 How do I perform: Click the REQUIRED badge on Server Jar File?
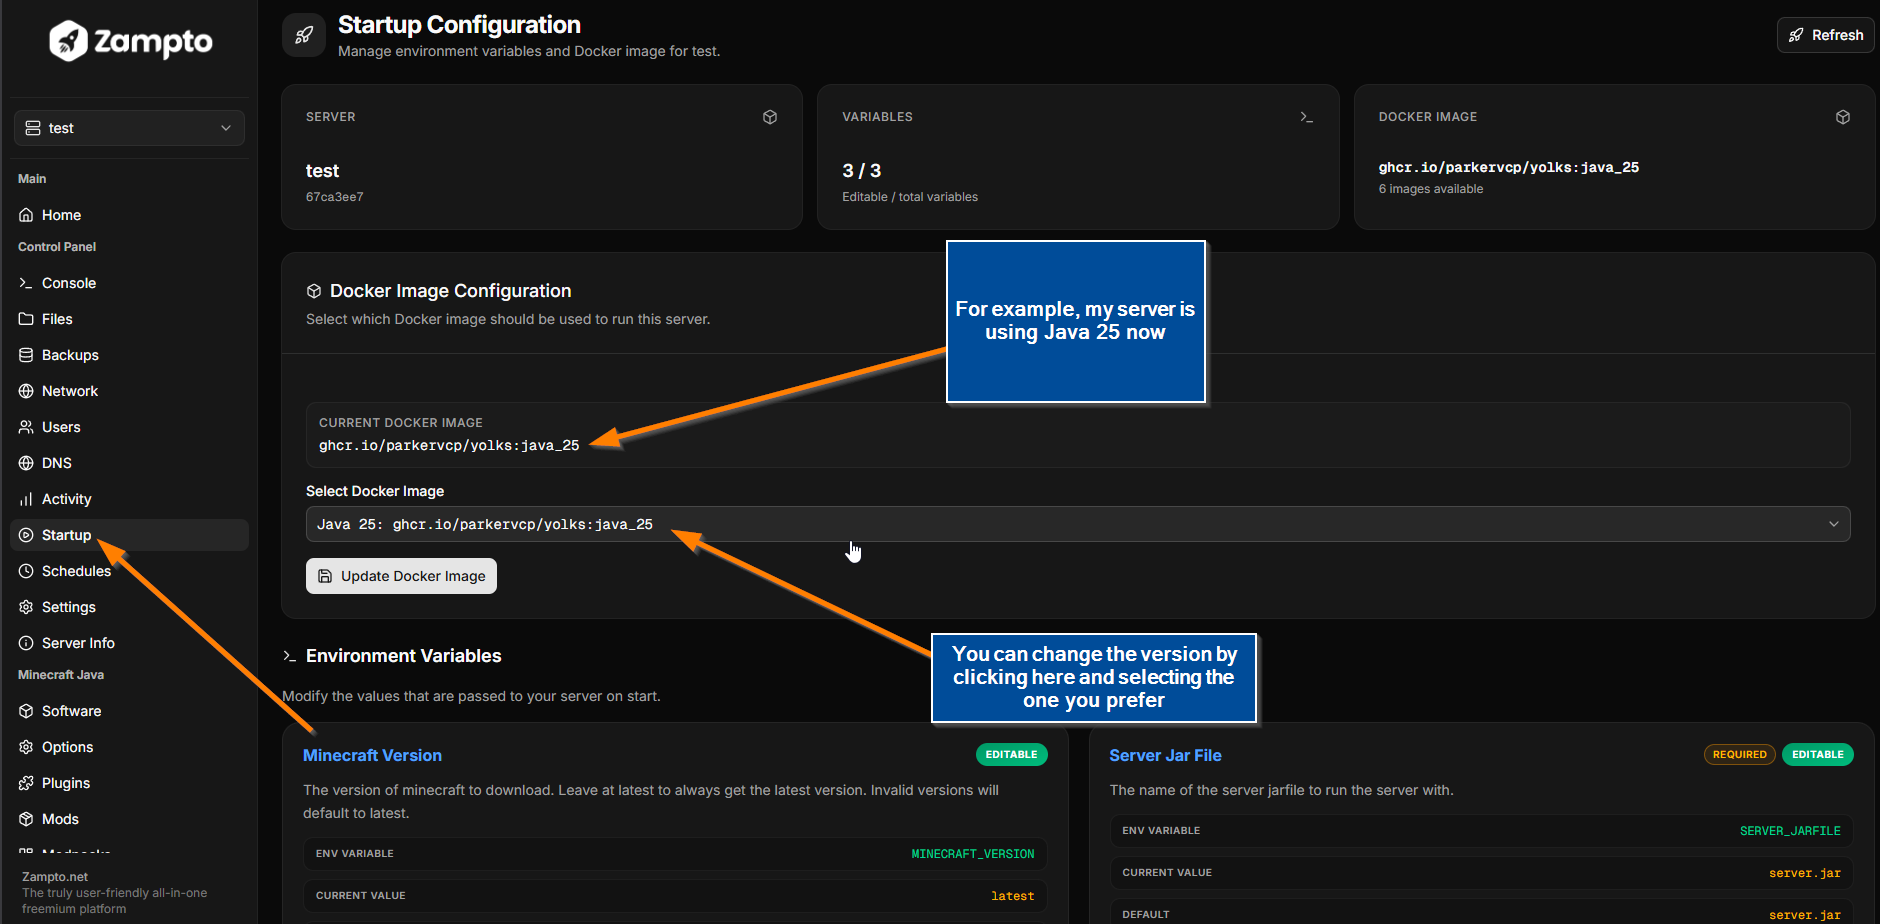[1739, 754]
